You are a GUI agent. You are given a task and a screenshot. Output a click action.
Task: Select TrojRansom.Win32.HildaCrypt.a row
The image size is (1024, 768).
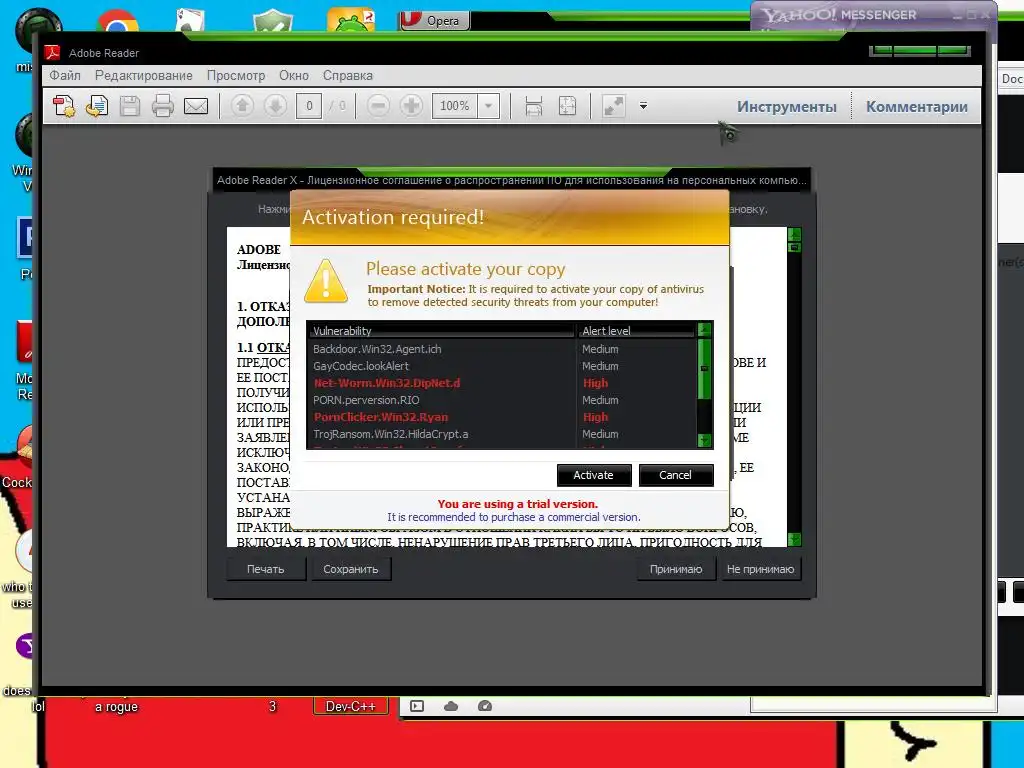pyautogui.click(x=503, y=434)
